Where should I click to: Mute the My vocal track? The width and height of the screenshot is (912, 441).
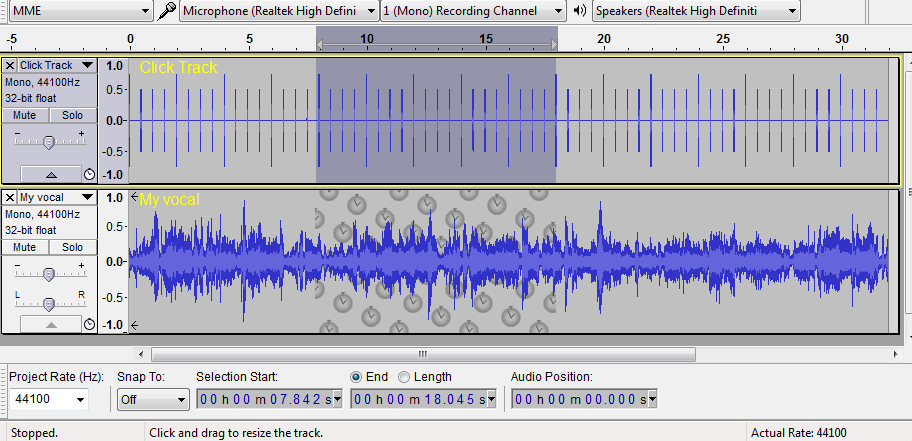pyautogui.click(x=24, y=247)
